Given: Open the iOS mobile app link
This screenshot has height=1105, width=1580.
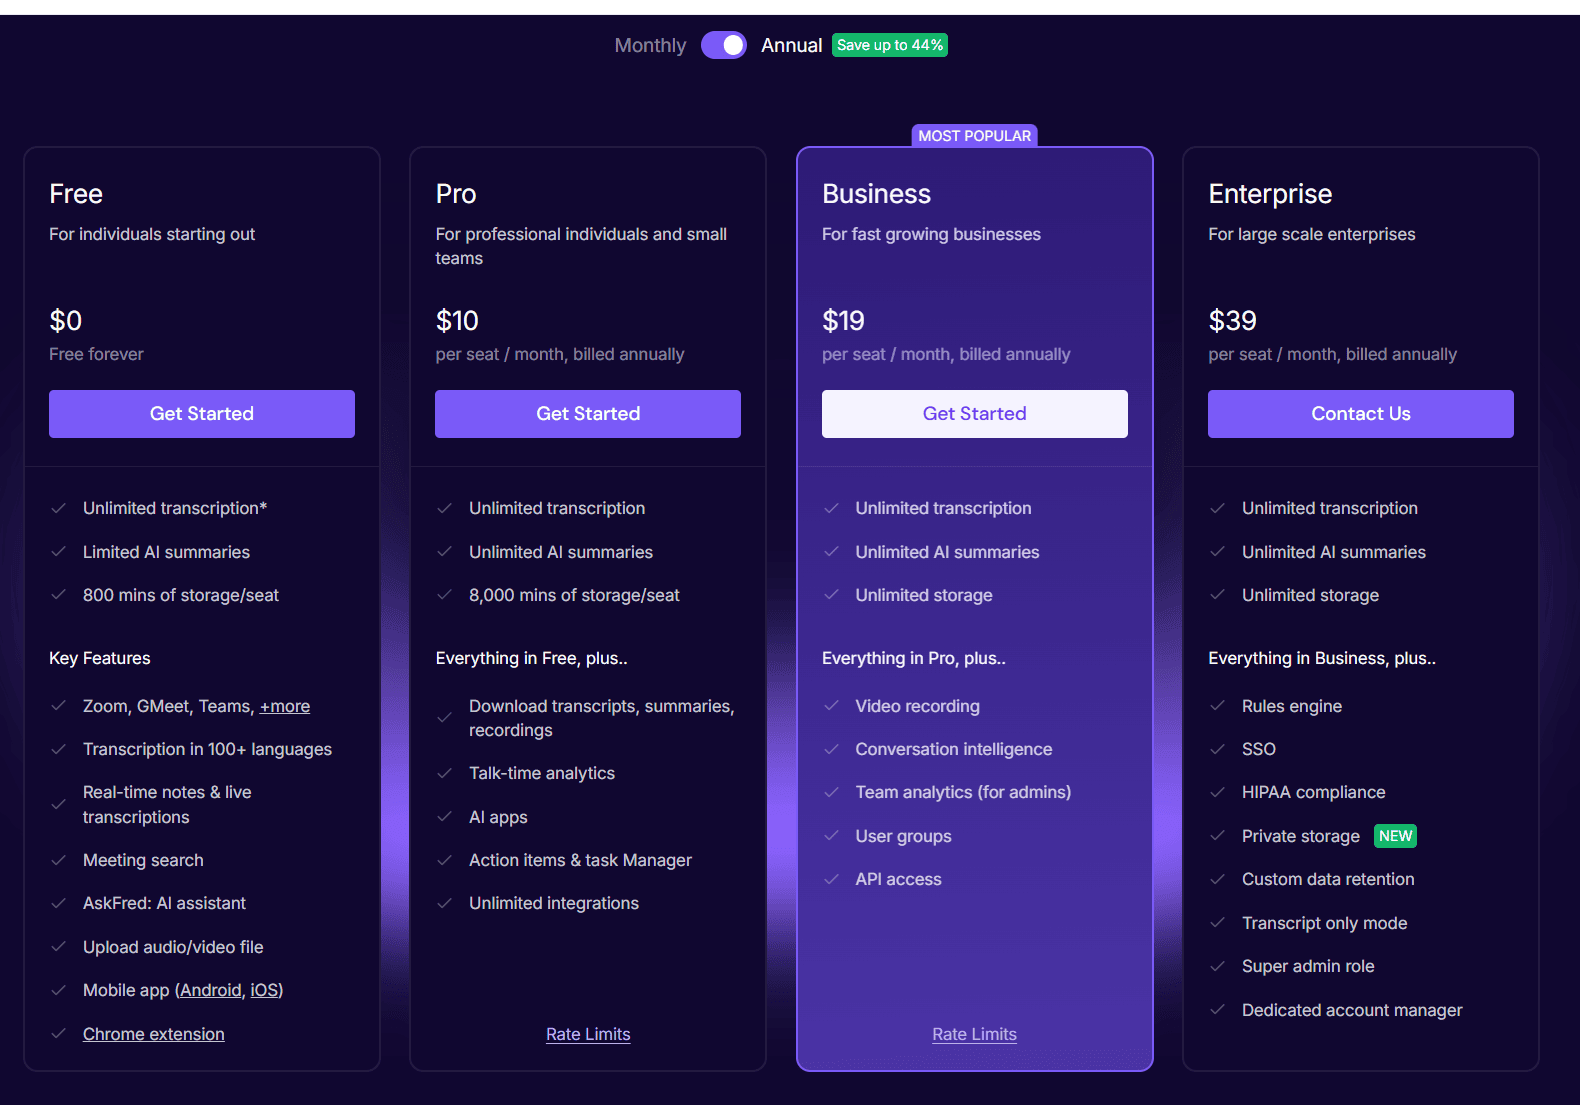Looking at the screenshot, I should coord(264,990).
